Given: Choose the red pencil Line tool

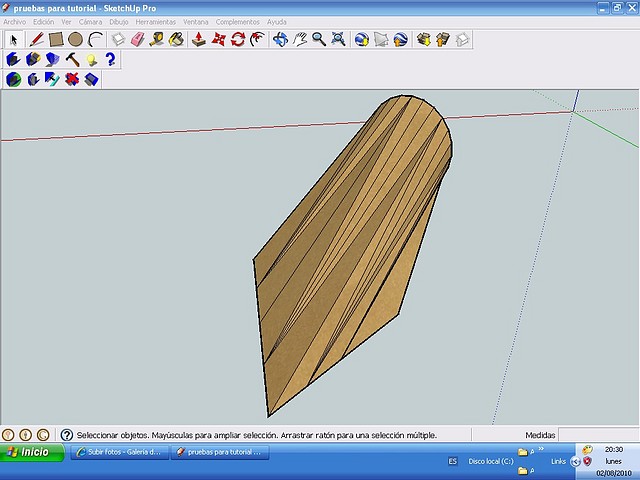Looking at the screenshot, I should (x=36, y=40).
